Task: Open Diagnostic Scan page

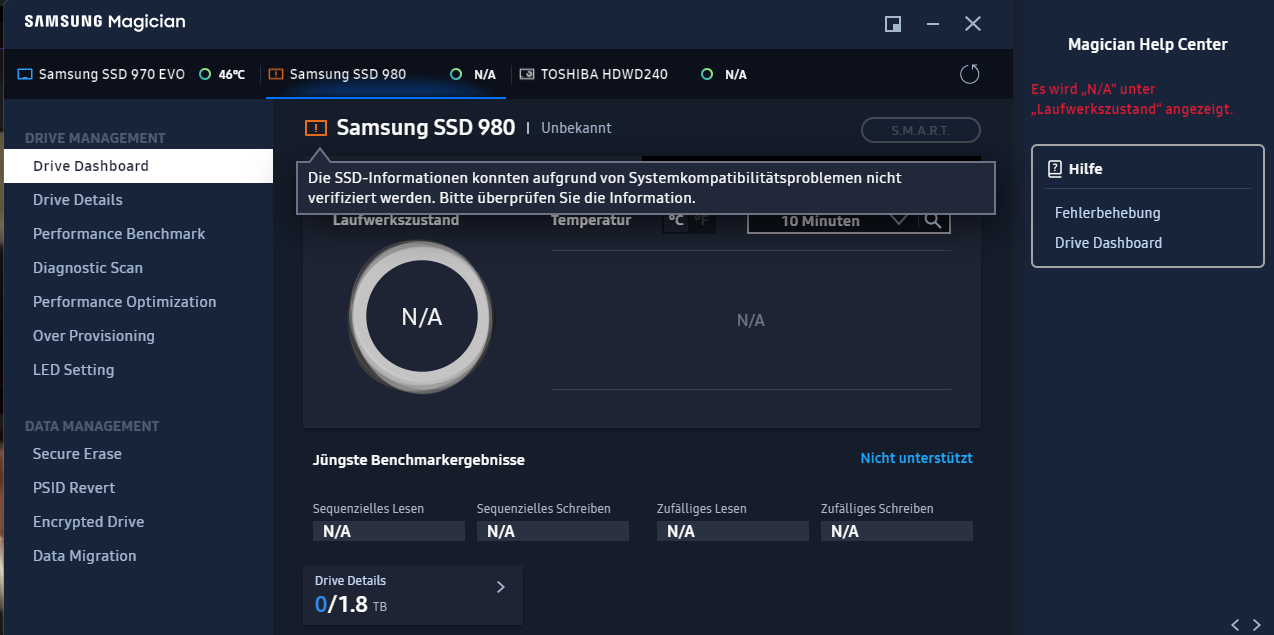Action: 138,268
